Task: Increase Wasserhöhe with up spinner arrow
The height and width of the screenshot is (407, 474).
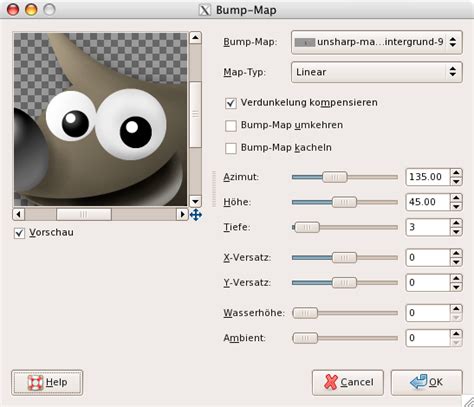Action: (456, 309)
